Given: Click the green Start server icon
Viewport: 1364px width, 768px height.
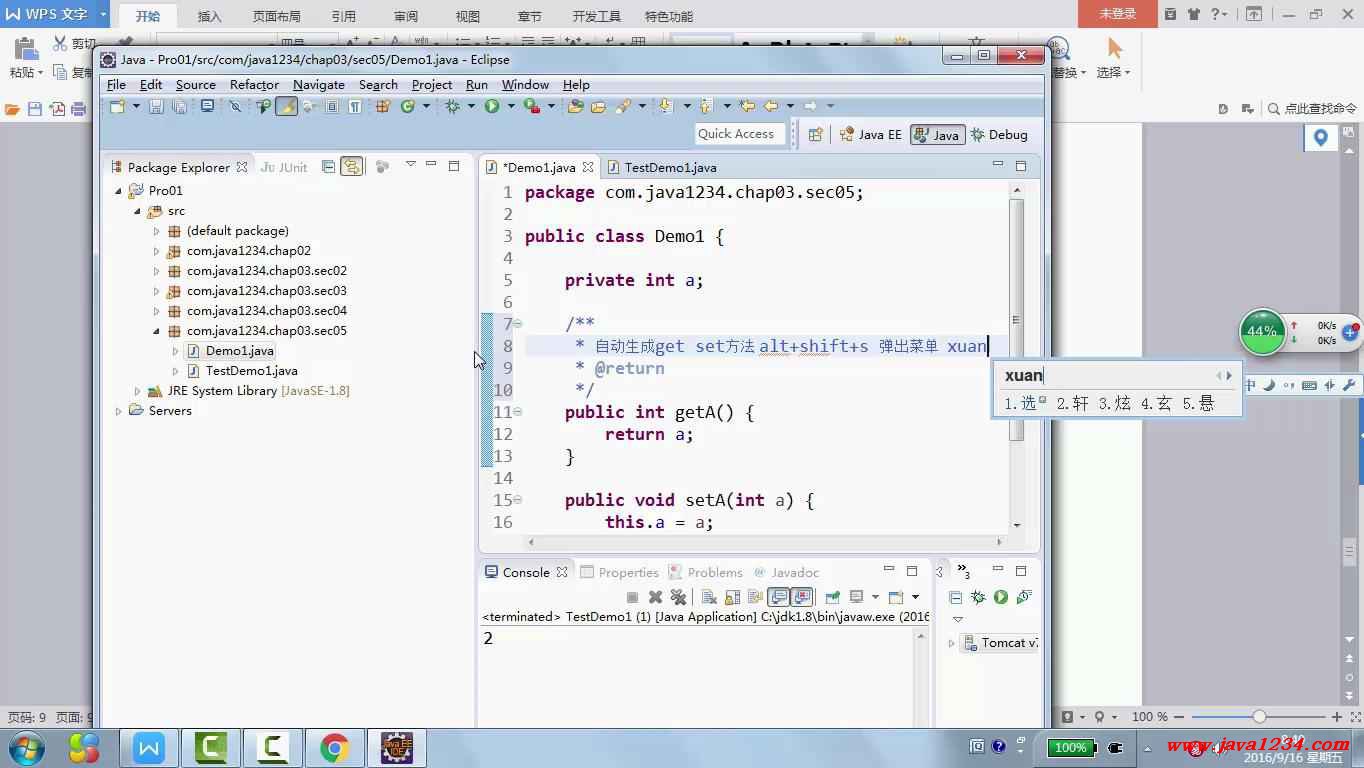Looking at the screenshot, I should [x=1001, y=597].
